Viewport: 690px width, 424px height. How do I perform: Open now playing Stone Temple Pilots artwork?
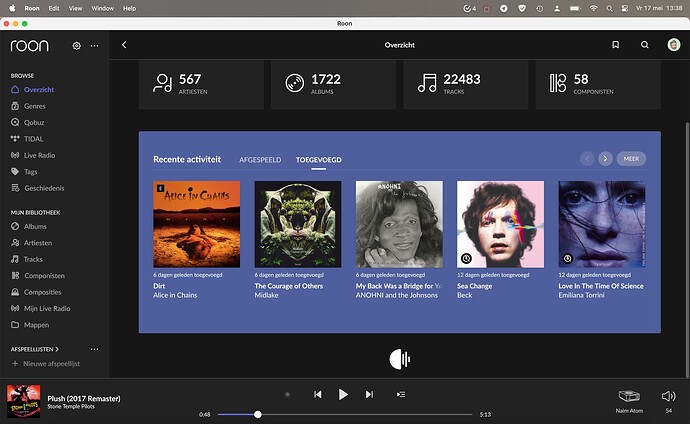[23, 401]
